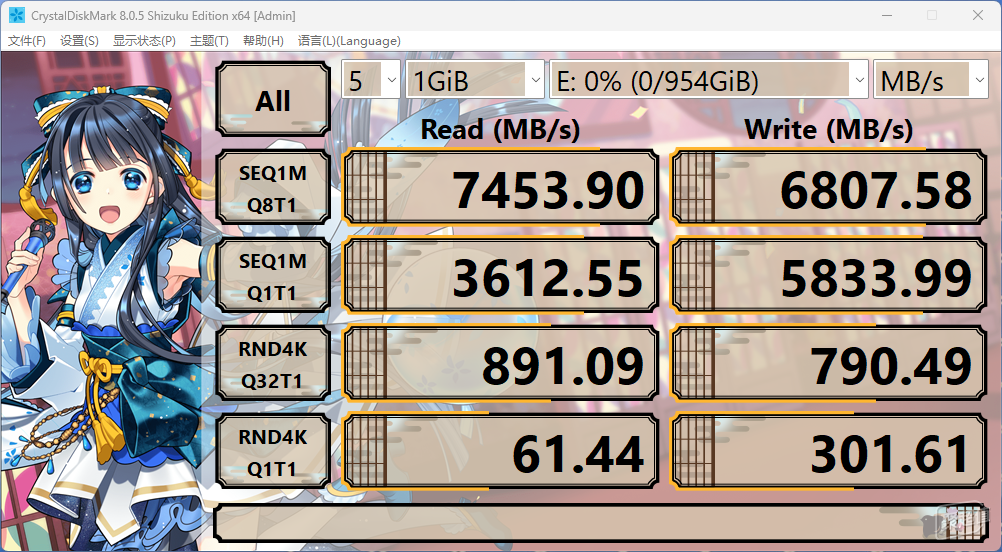This screenshot has width=1002, height=552.
Task: Click the 61.44 read result
Action: pyautogui.click(x=500, y=452)
